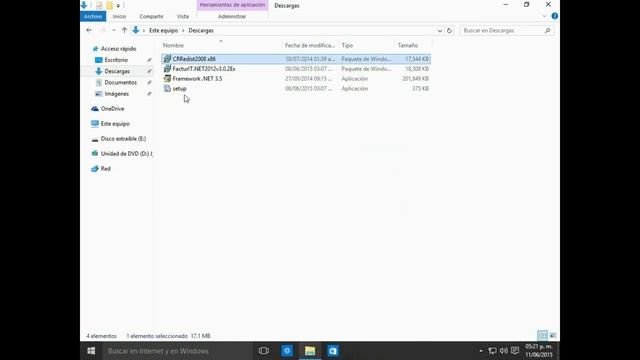Open the Archivo ribbon tab

[93, 16]
